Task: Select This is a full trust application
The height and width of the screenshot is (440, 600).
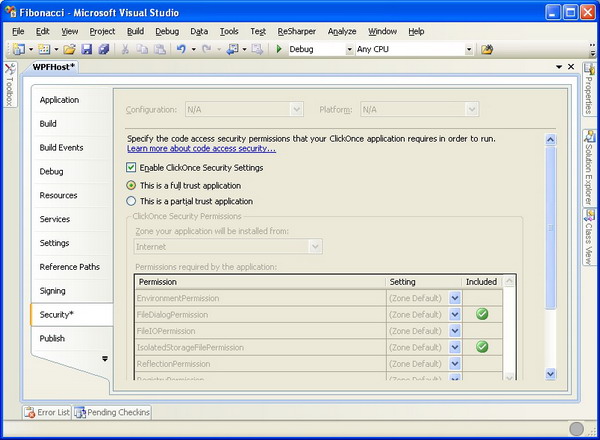Action: coord(131,185)
